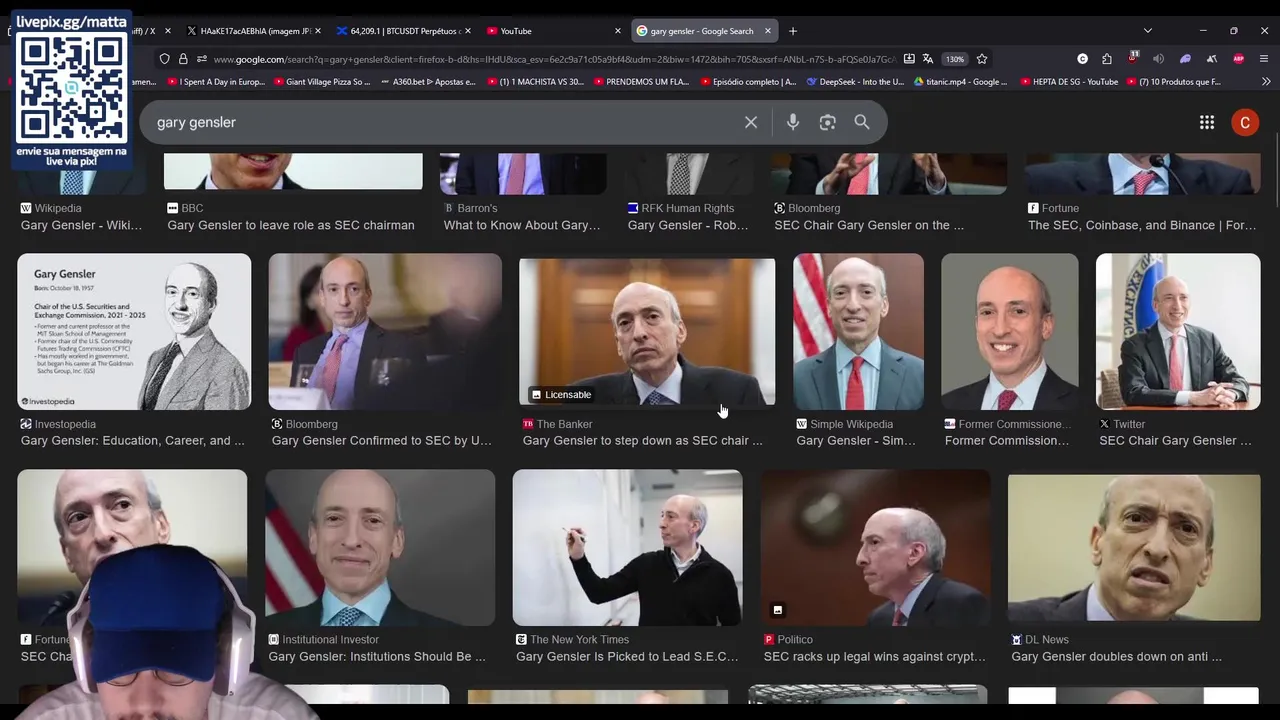Viewport: 1280px width, 720px height.
Task: List all tabs with the dropdown arrow
Action: (x=1147, y=31)
